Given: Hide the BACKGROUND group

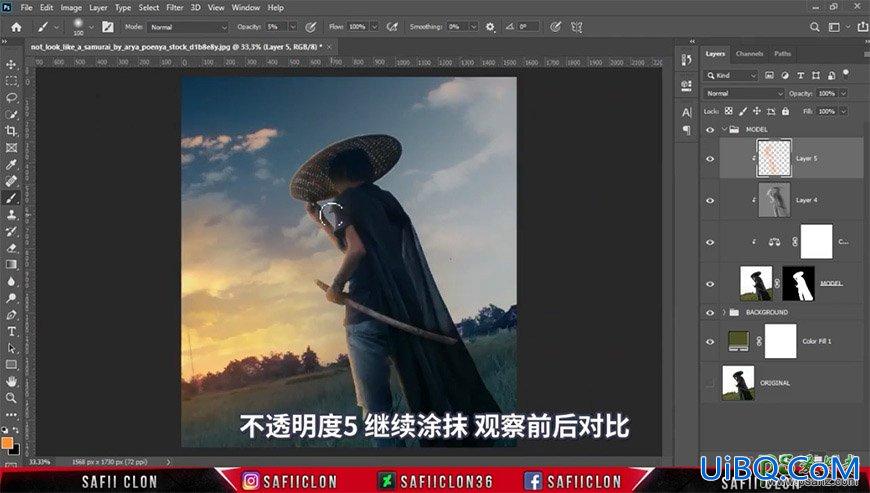Looking at the screenshot, I should pyautogui.click(x=710, y=313).
